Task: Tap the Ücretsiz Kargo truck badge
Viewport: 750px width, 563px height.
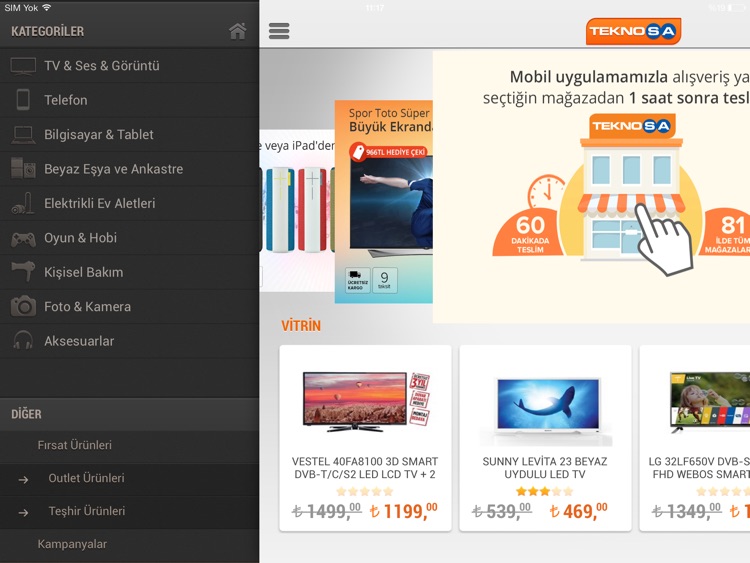Action: pos(357,280)
